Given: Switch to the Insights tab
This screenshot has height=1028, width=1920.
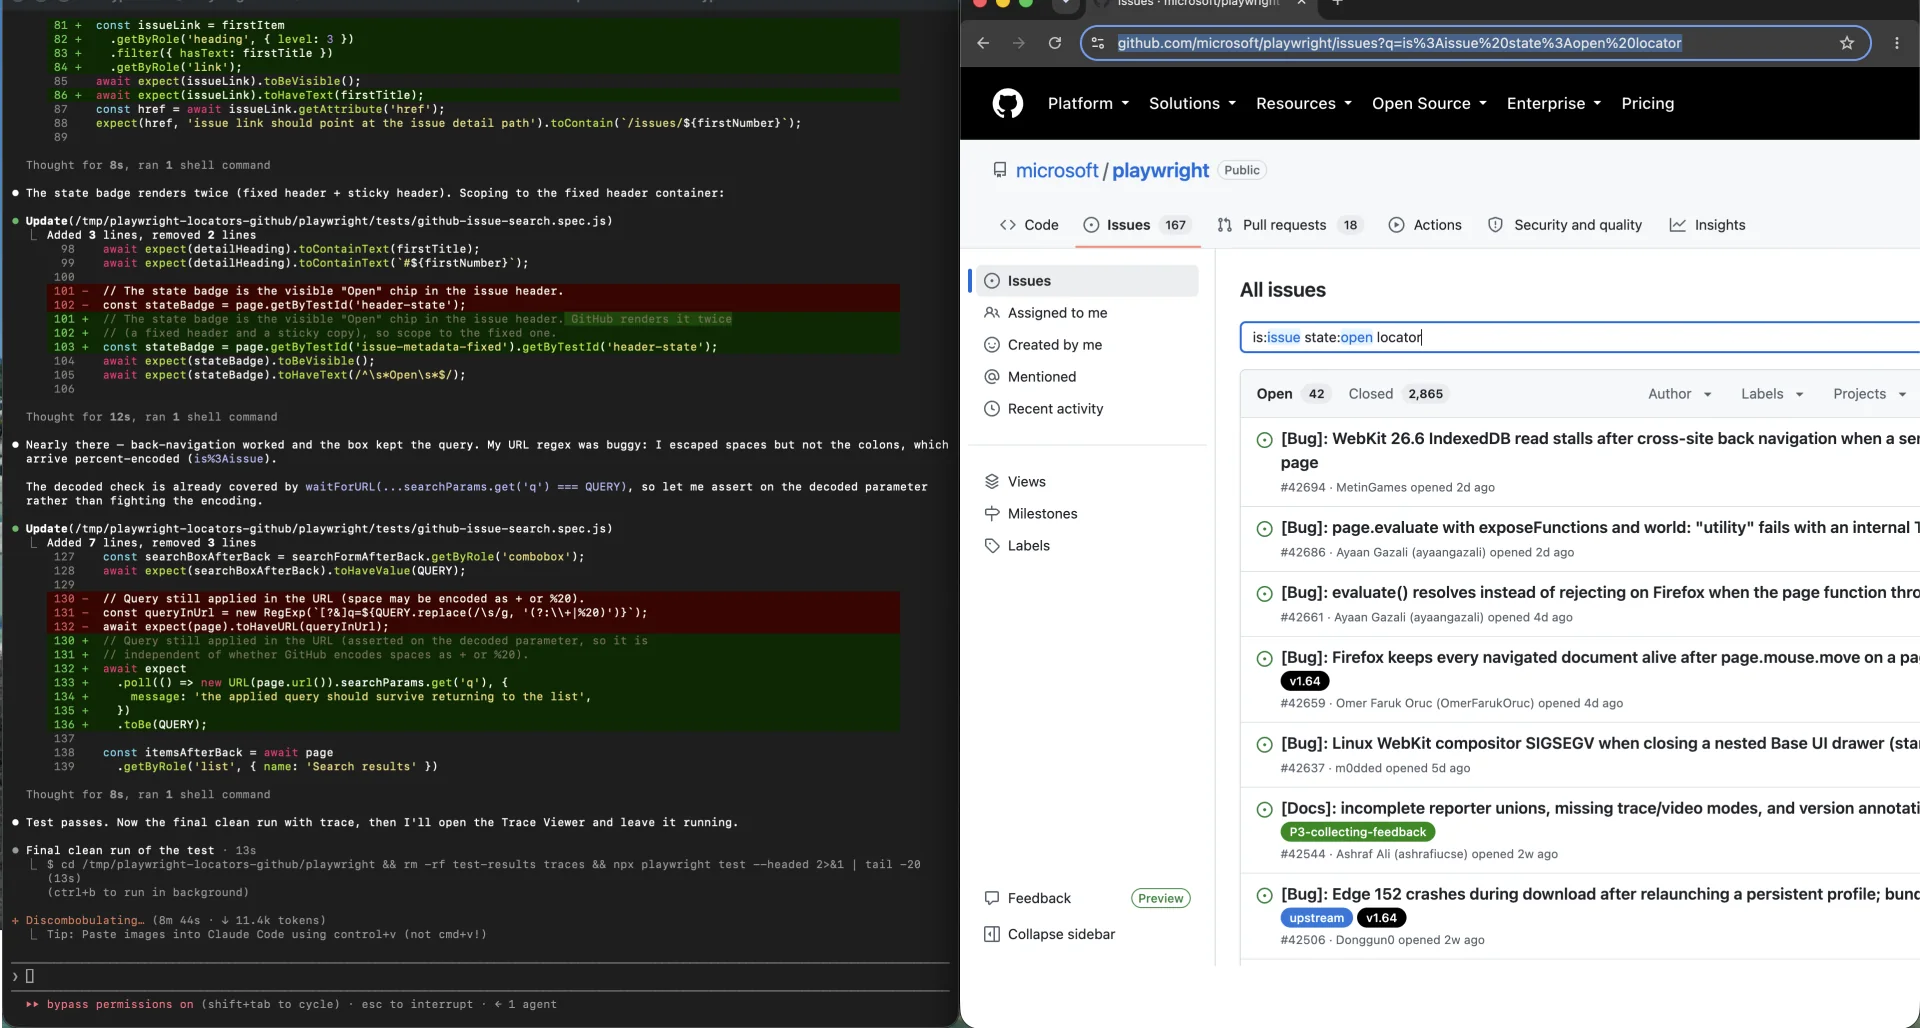Looking at the screenshot, I should 1708,225.
